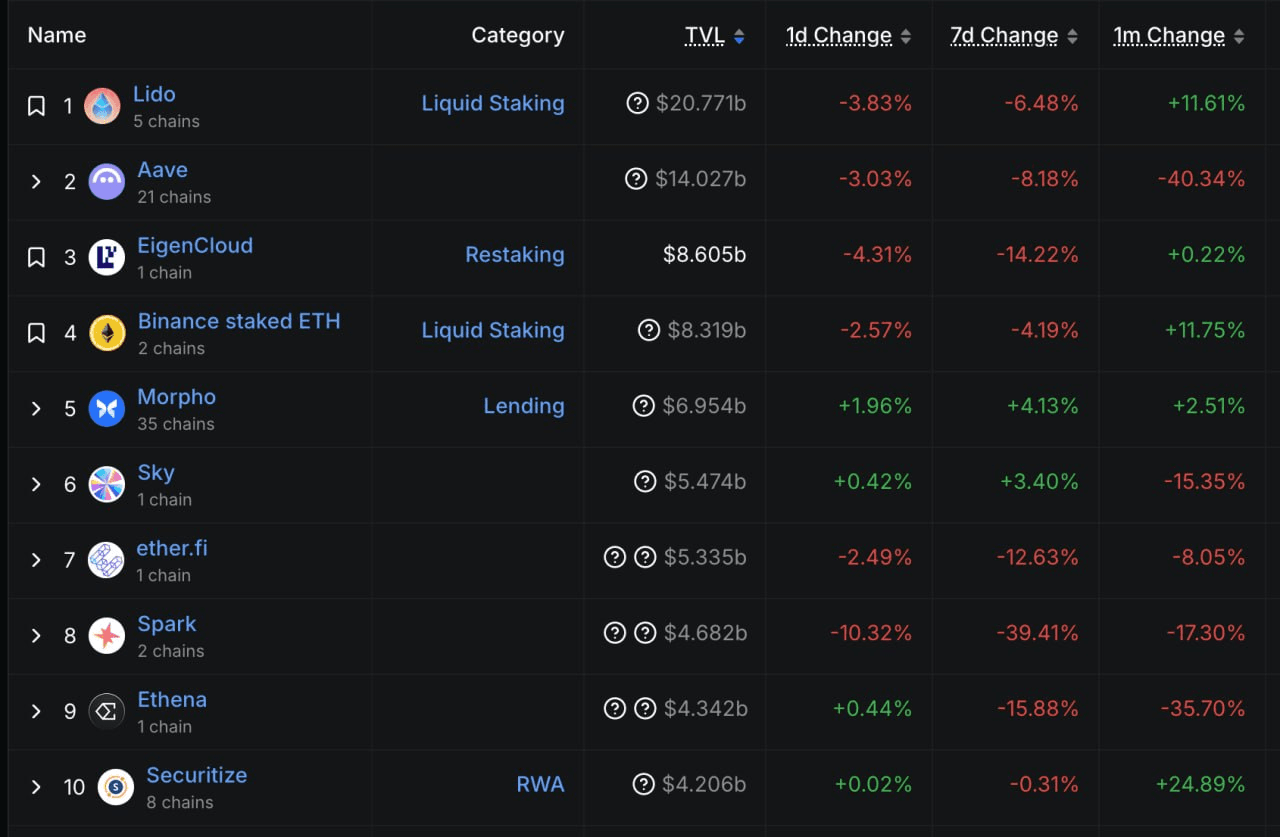Open the RWA category link
This screenshot has width=1280, height=837.
point(540,784)
